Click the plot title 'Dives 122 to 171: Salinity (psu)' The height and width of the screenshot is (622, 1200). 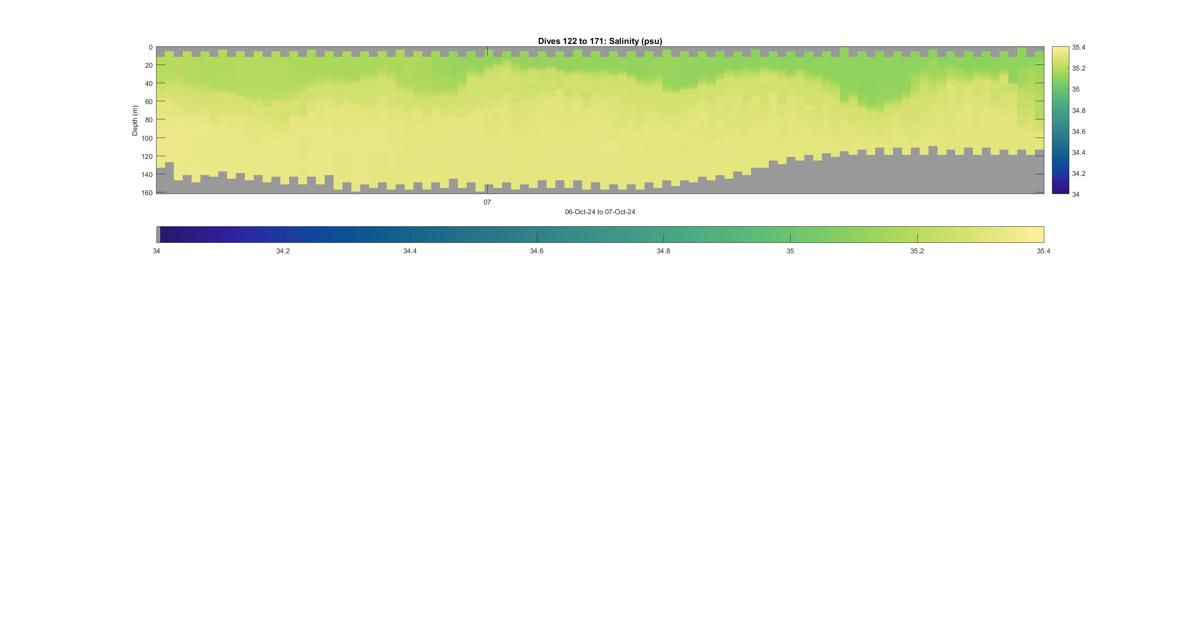[600, 41]
